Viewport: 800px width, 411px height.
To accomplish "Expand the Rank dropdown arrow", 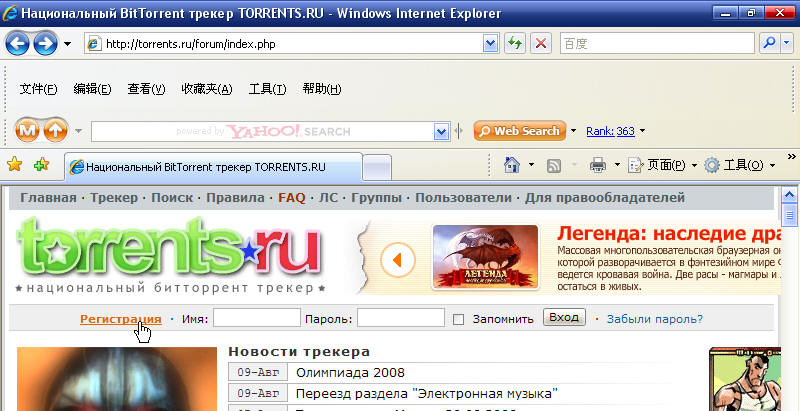I will pos(642,131).
